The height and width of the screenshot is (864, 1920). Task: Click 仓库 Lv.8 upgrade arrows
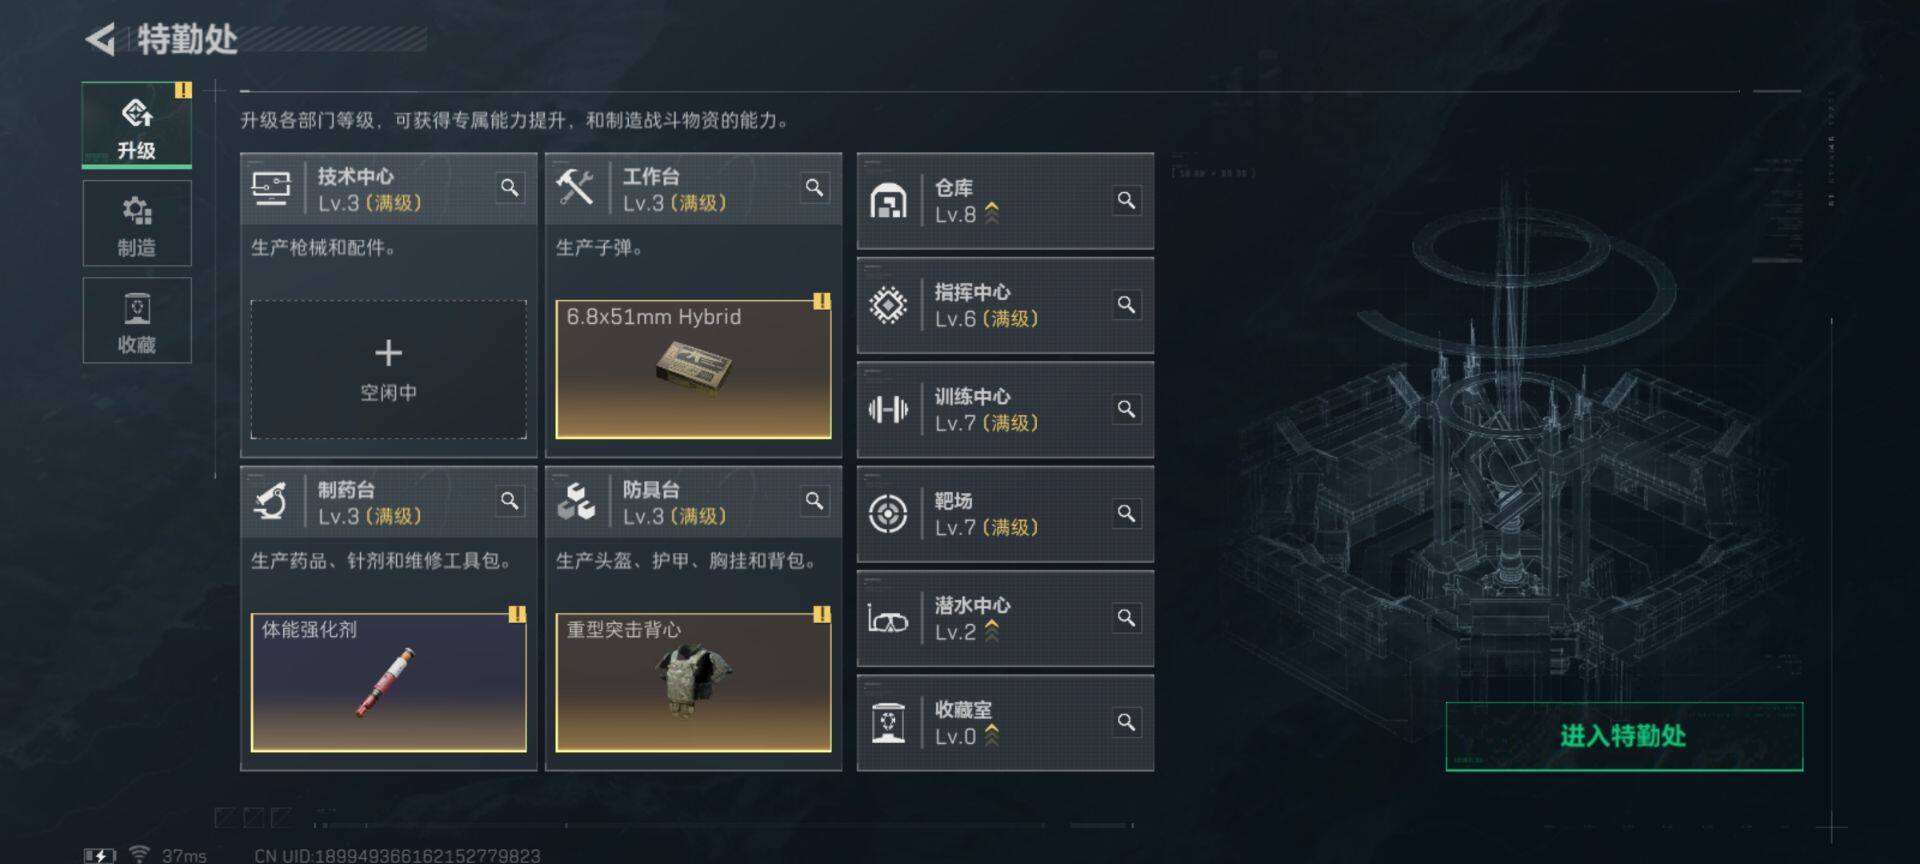pyautogui.click(x=992, y=213)
